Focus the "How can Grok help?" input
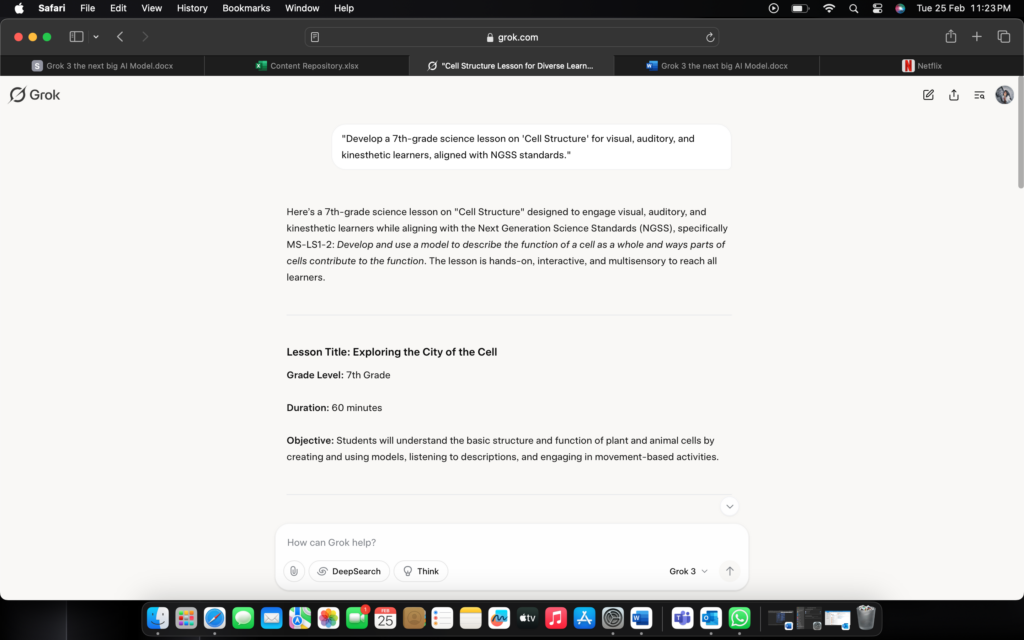1024x640 pixels. click(510, 542)
